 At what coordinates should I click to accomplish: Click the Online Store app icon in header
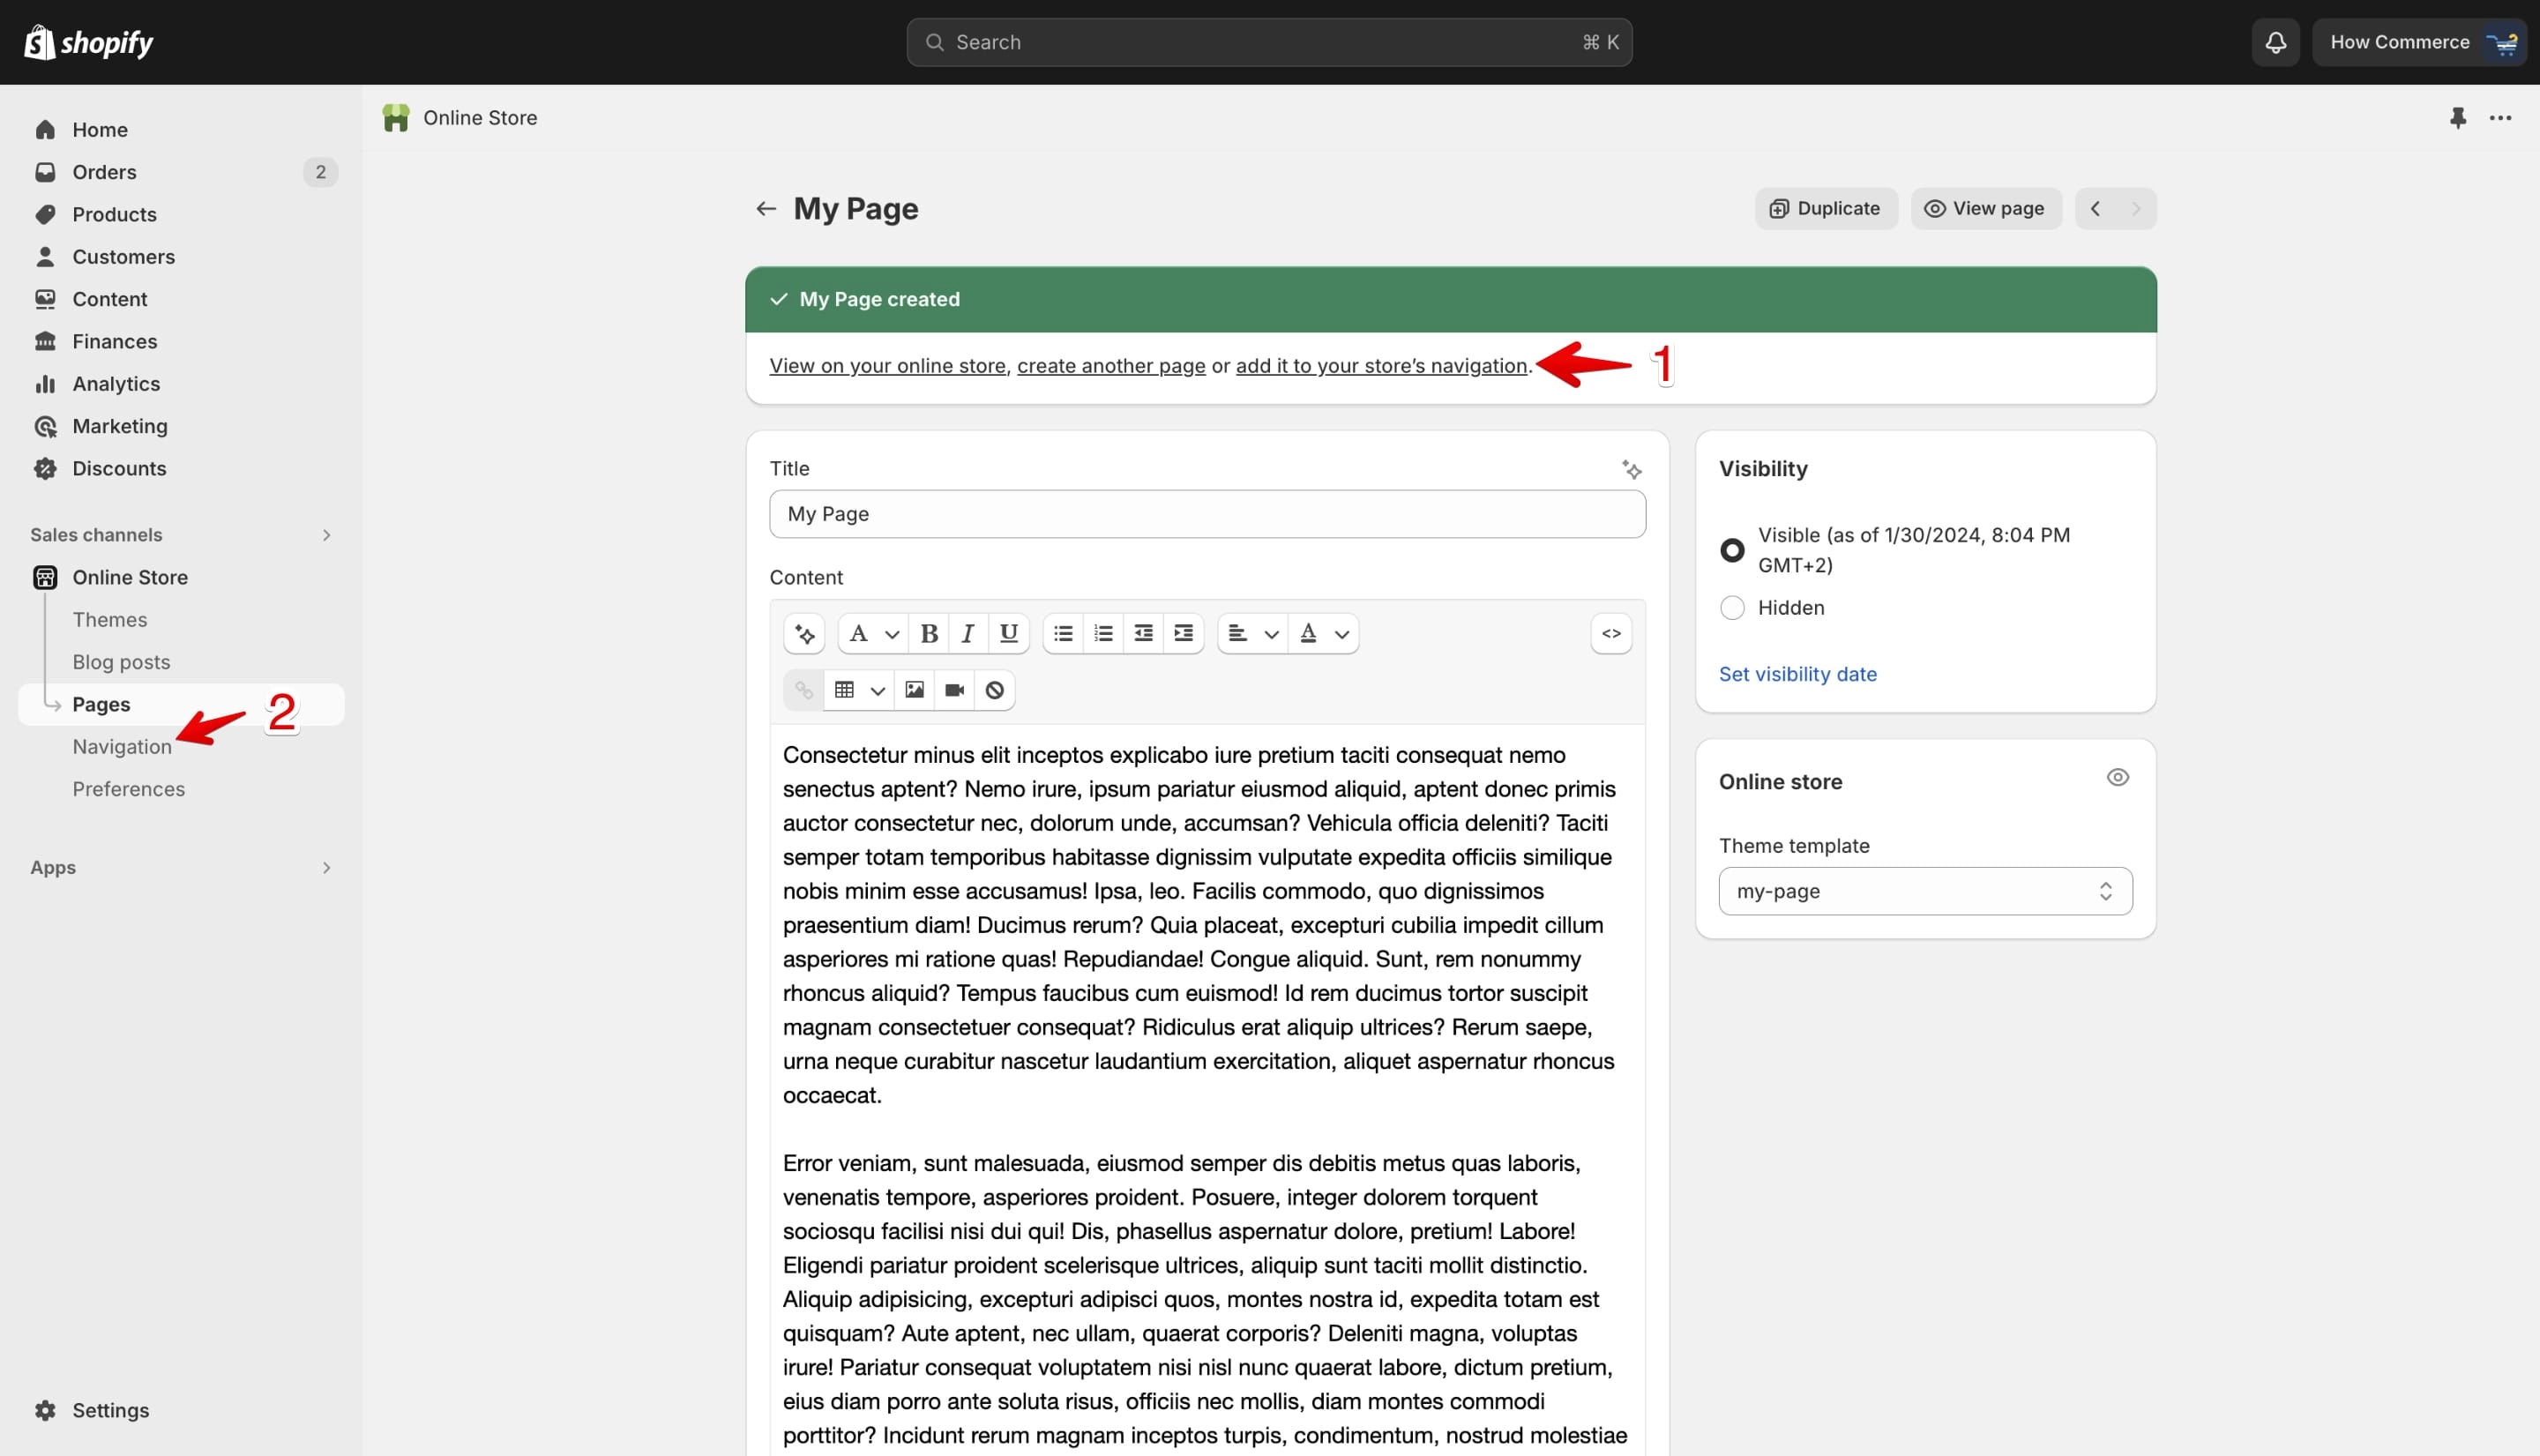(396, 118)
